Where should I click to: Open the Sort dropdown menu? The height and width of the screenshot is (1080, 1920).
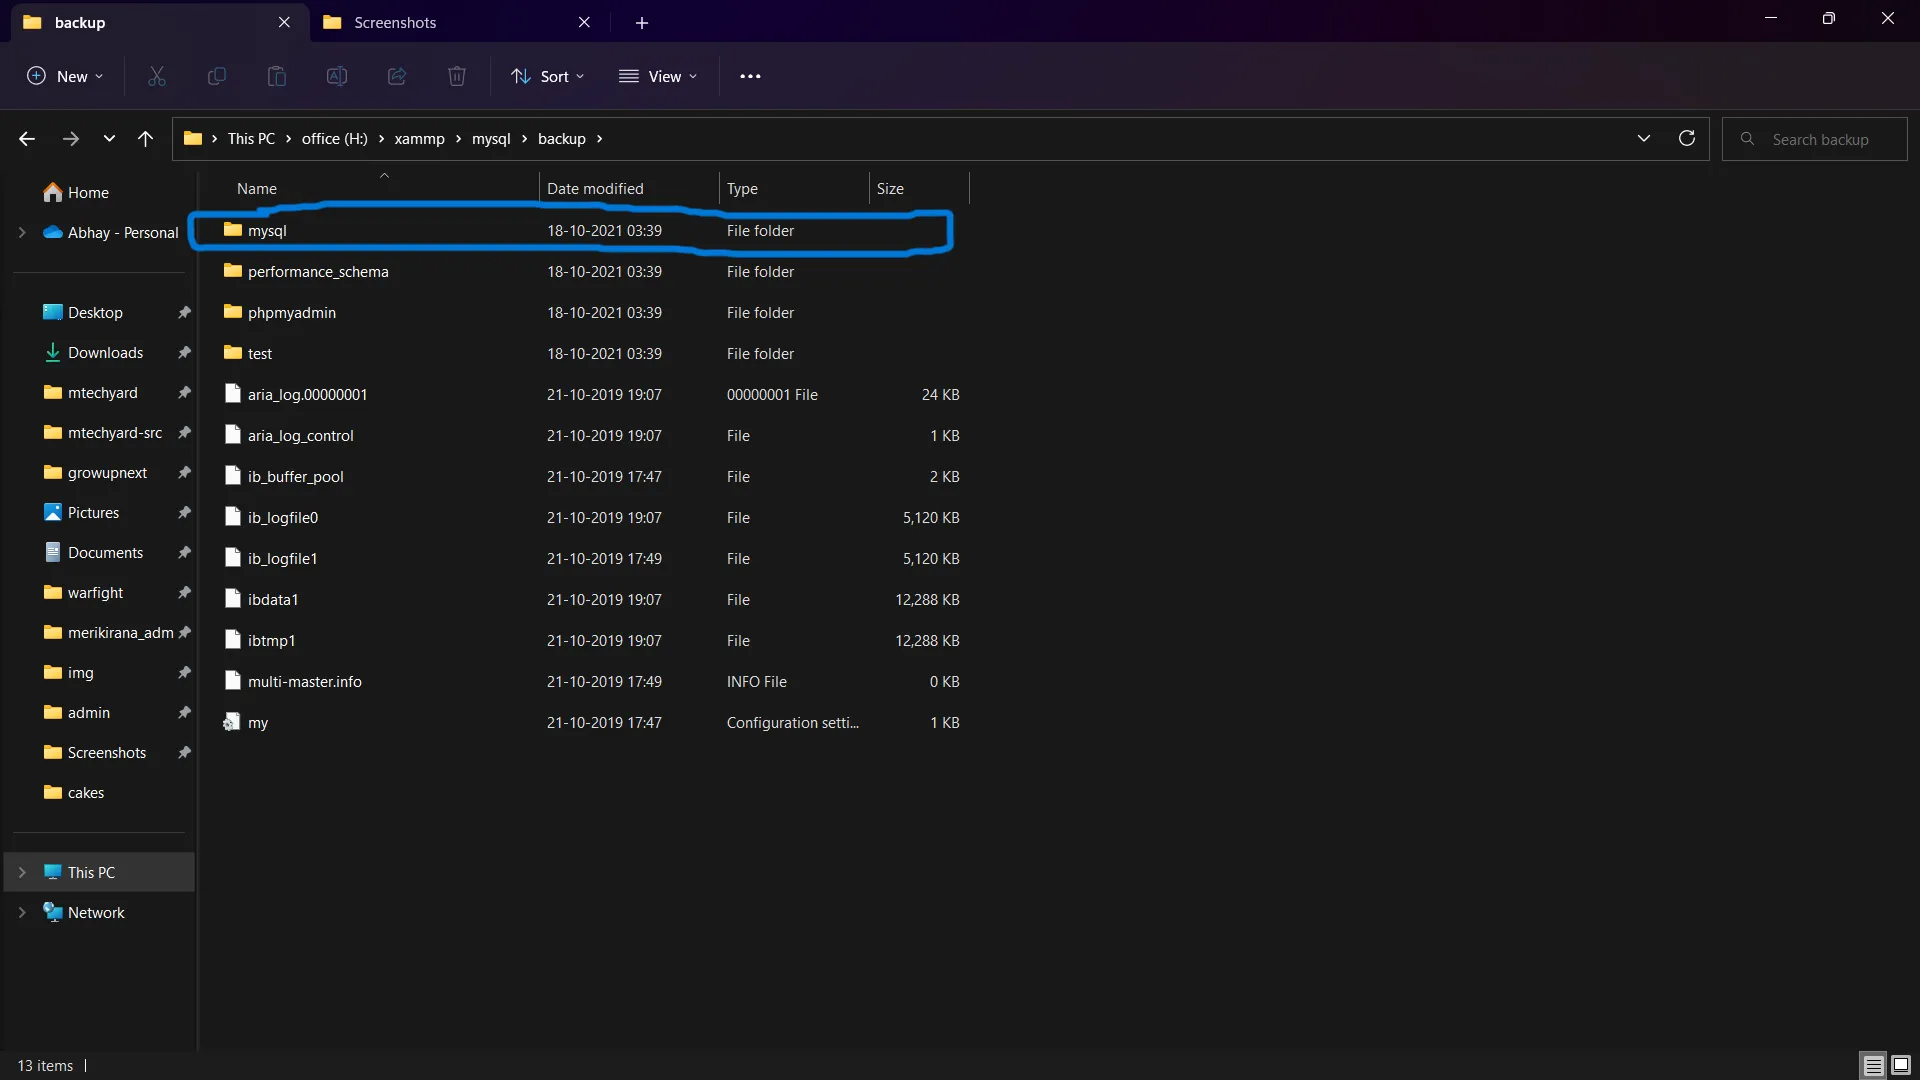point(547,76)
